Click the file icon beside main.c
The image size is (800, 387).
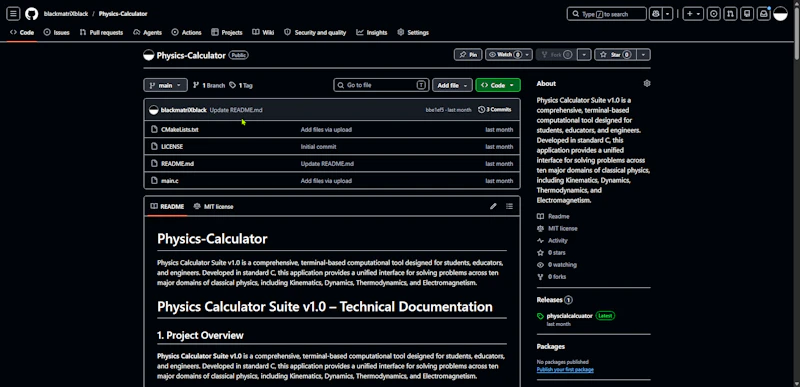(154, 180)
